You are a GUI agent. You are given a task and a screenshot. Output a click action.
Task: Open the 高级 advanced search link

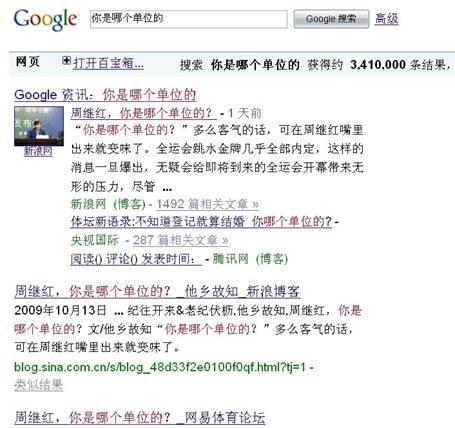click(387, 19)
